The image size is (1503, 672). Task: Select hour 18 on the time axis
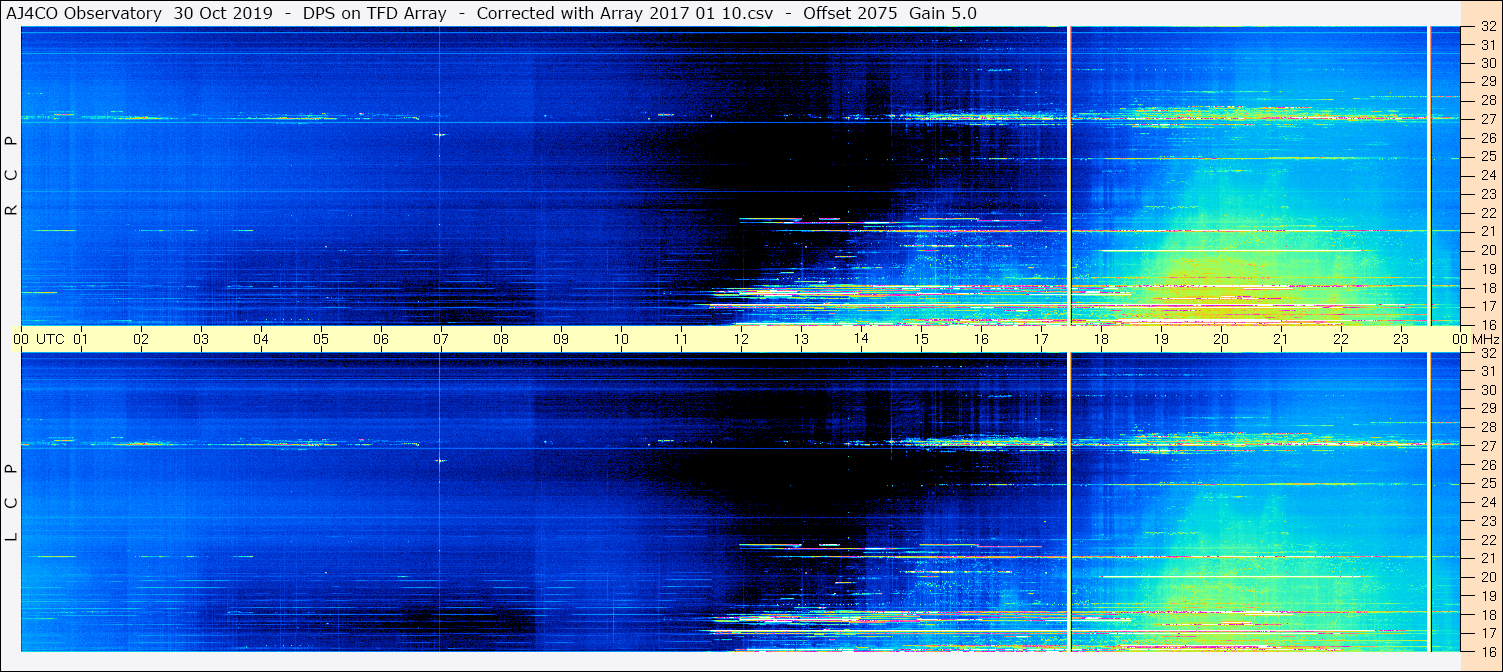tap(1101, 339)
